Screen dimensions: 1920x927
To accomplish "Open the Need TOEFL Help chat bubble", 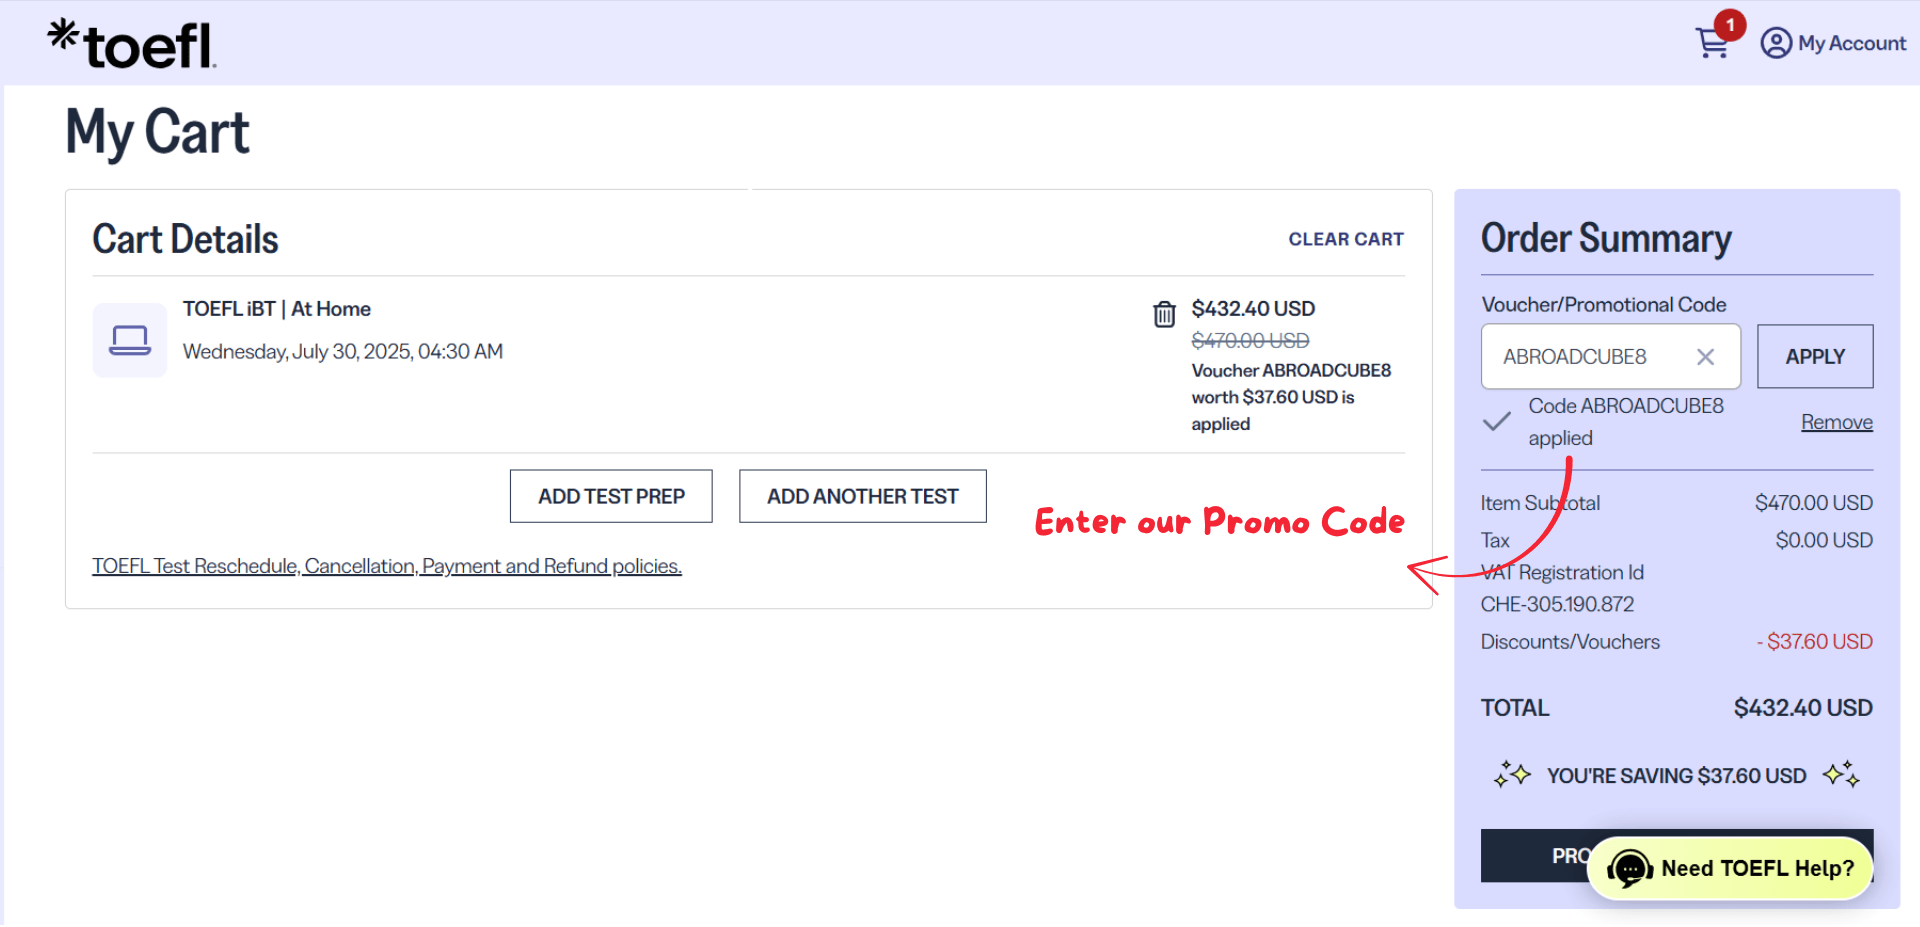I will [1730, 868].
